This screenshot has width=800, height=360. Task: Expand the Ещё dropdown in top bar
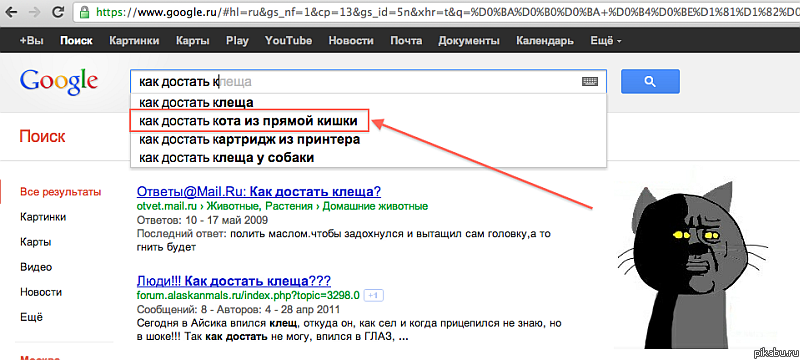606,41
